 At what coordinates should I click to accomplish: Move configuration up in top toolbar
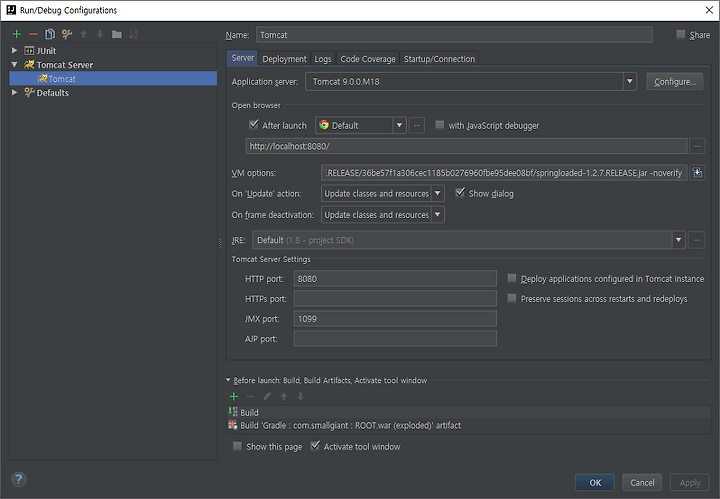83,34
